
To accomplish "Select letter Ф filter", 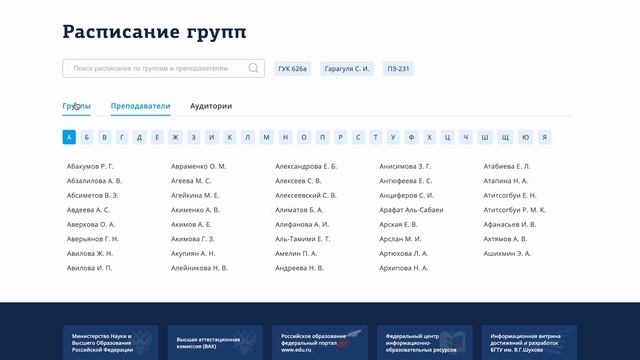I will click(x=411, y=137).
